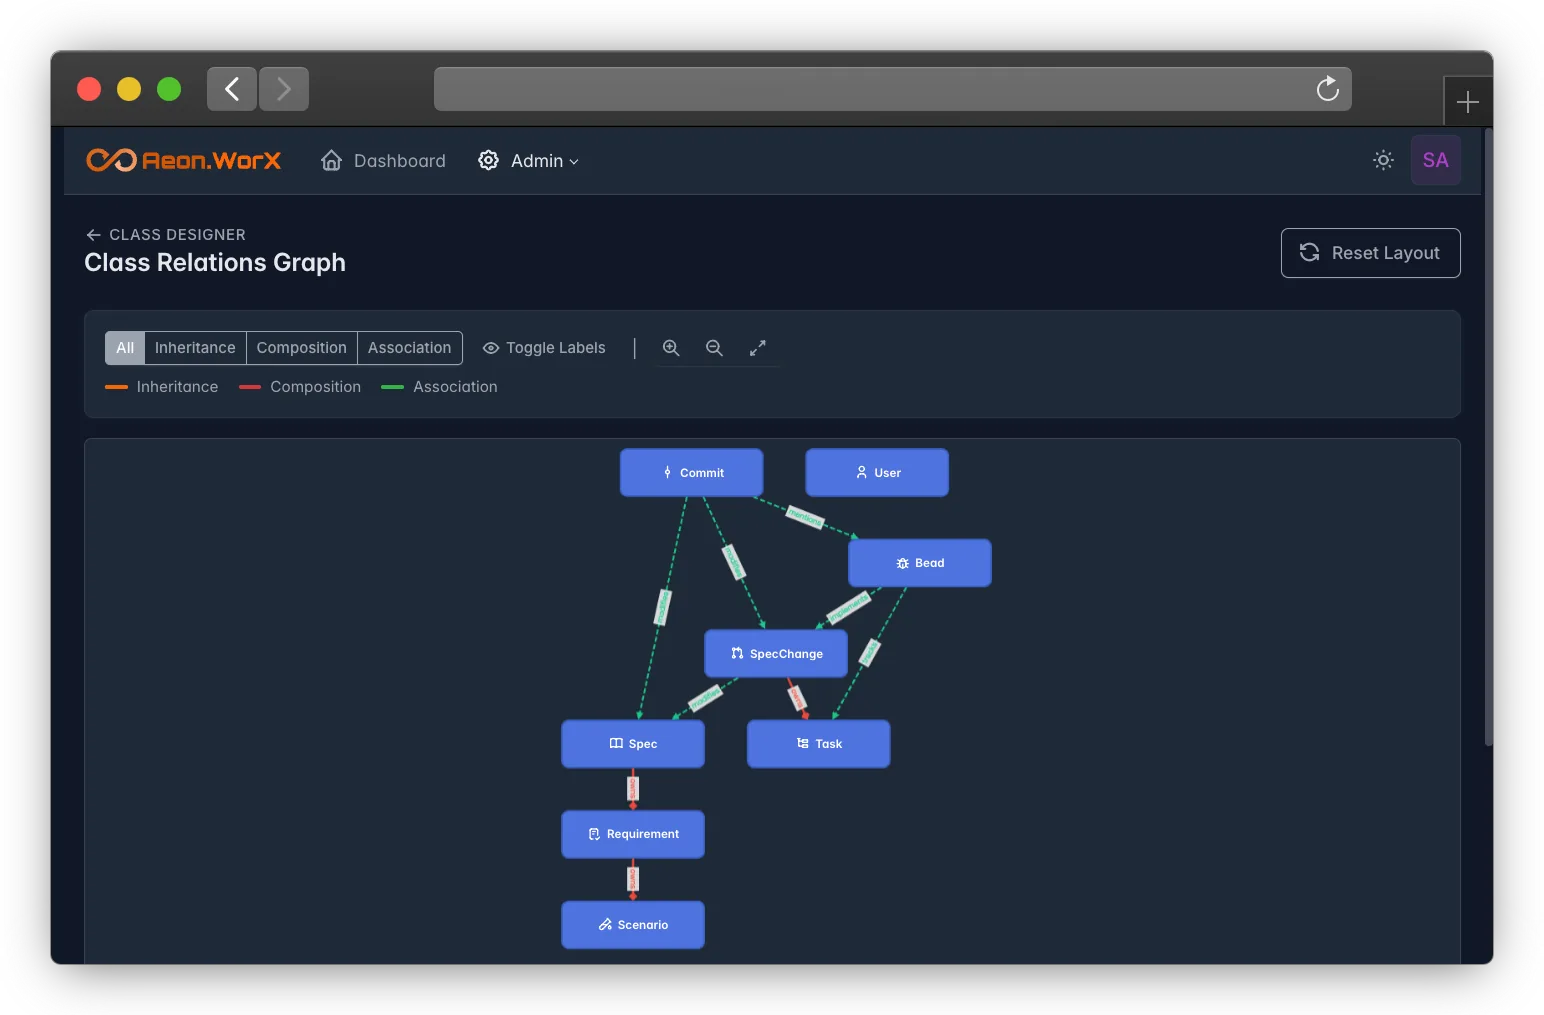Click the fit-to-view expand arrows icon
1544x1015 pixels.
(x=758, y=348)
